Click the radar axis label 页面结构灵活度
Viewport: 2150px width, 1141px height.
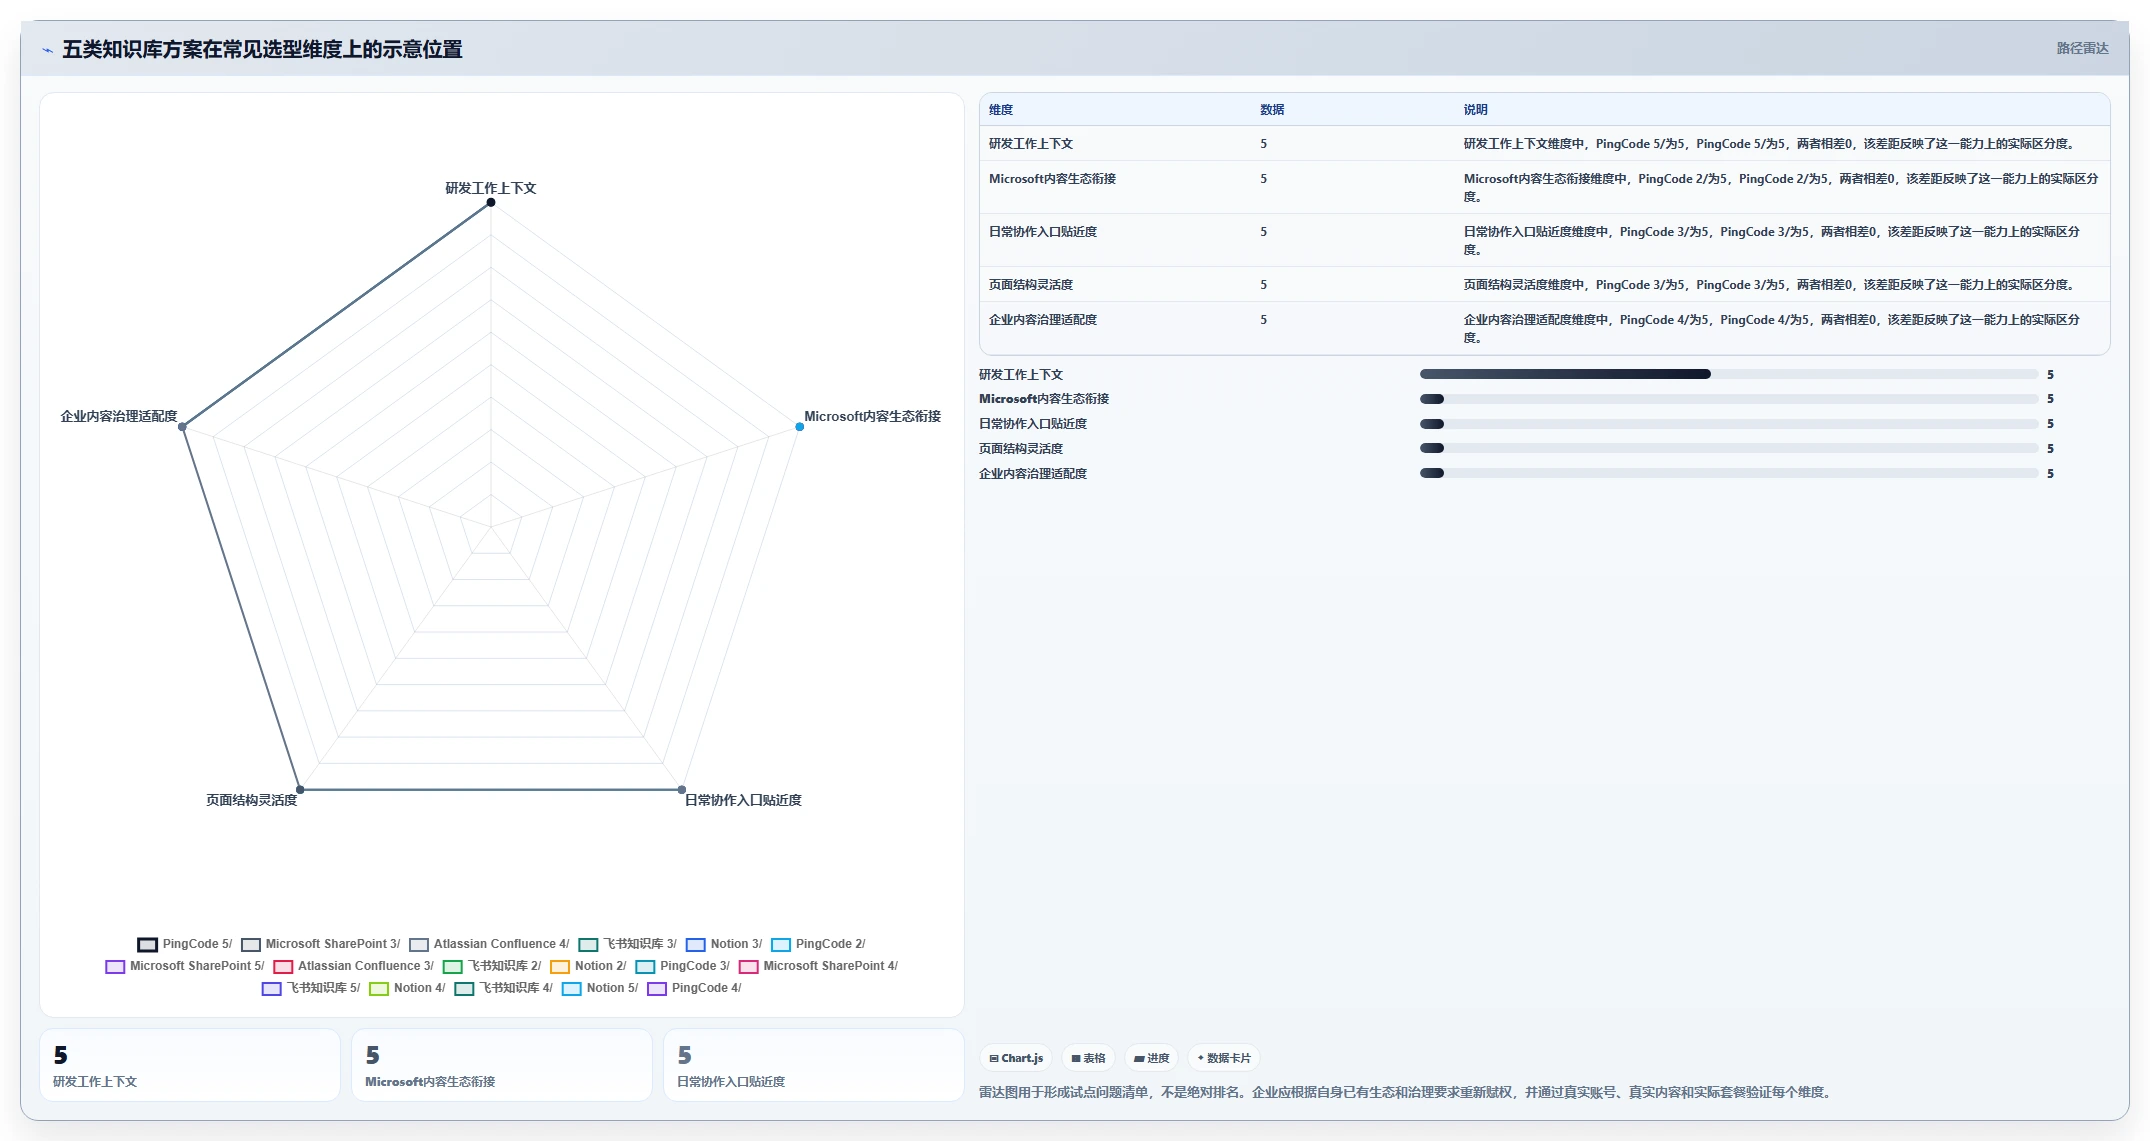click(252, 800)
